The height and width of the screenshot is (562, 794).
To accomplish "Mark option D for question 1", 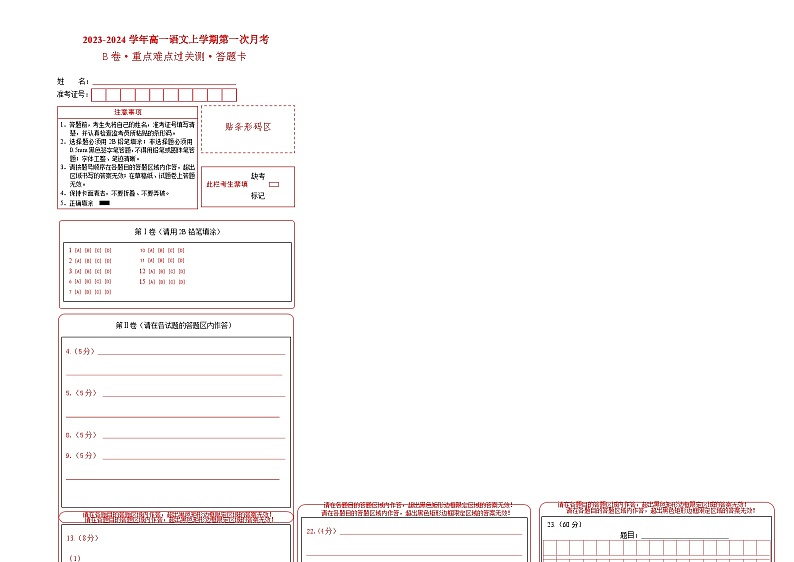I will point(108,251).
